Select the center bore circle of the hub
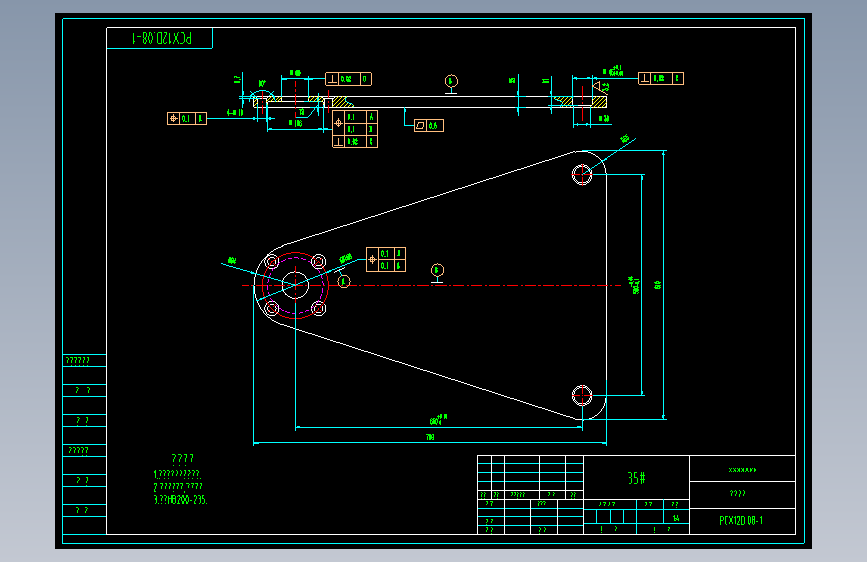 click(295, 285)
